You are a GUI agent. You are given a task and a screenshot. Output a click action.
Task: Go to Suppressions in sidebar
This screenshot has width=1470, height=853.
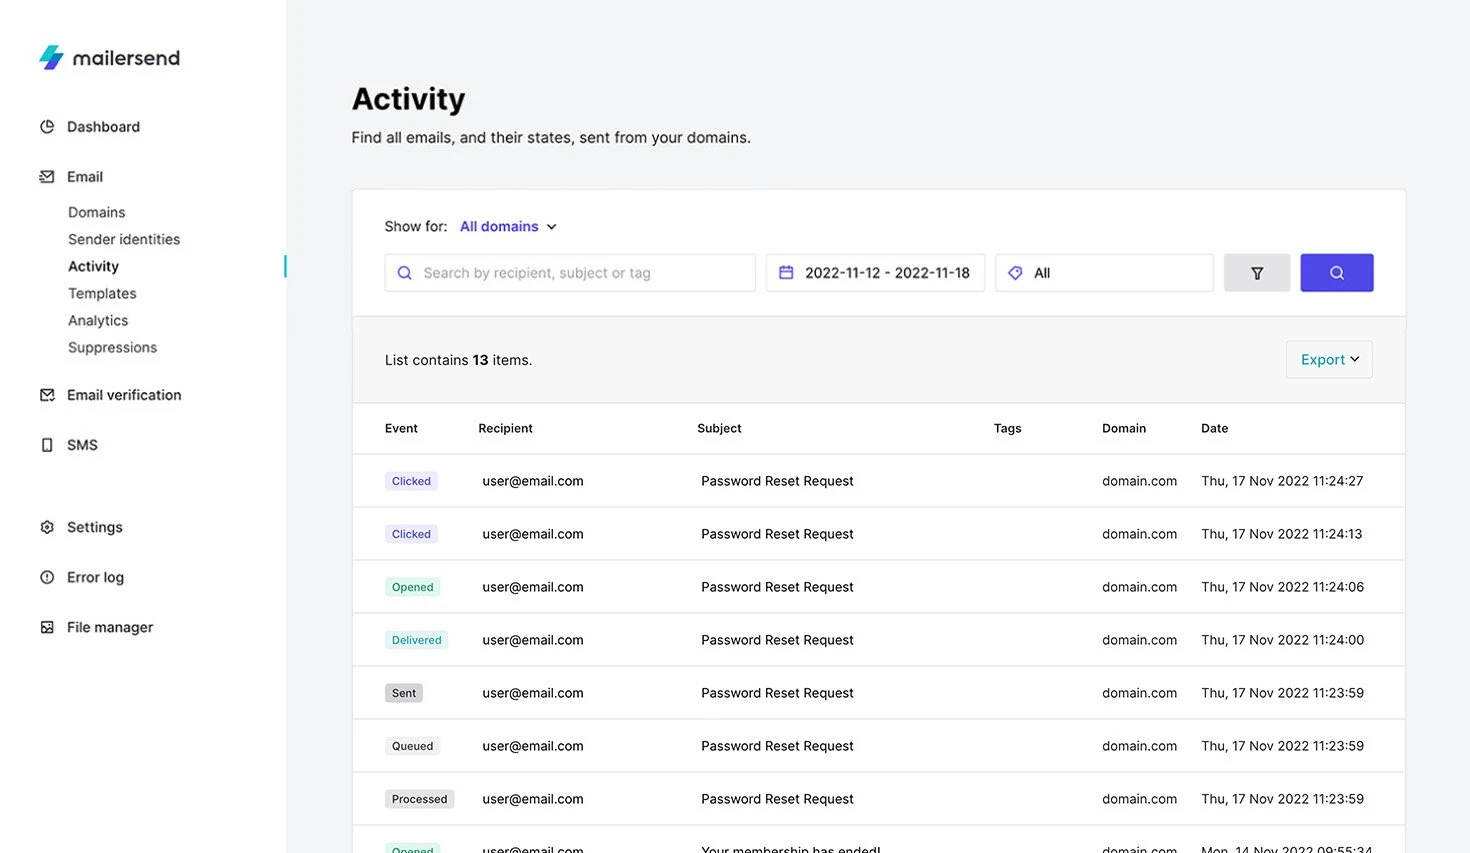[112, 347]
